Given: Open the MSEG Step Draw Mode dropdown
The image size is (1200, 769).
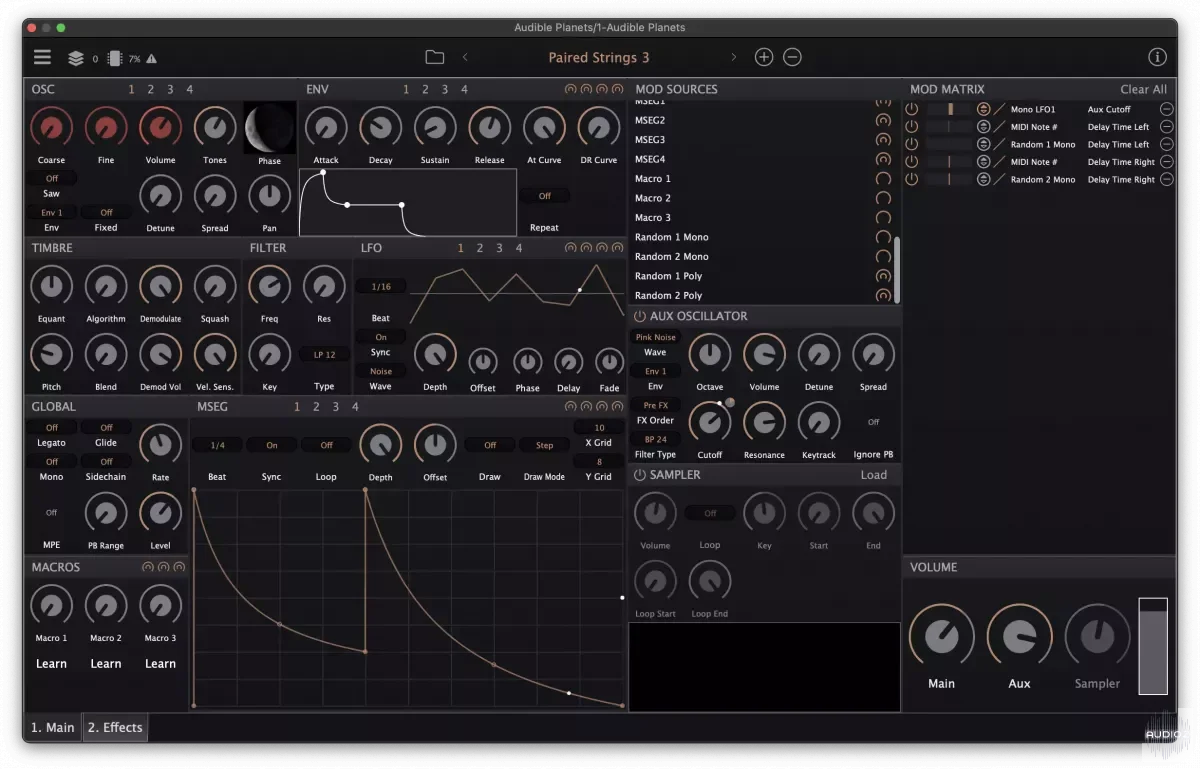Looking at the screenshot, I should point(544,445).
